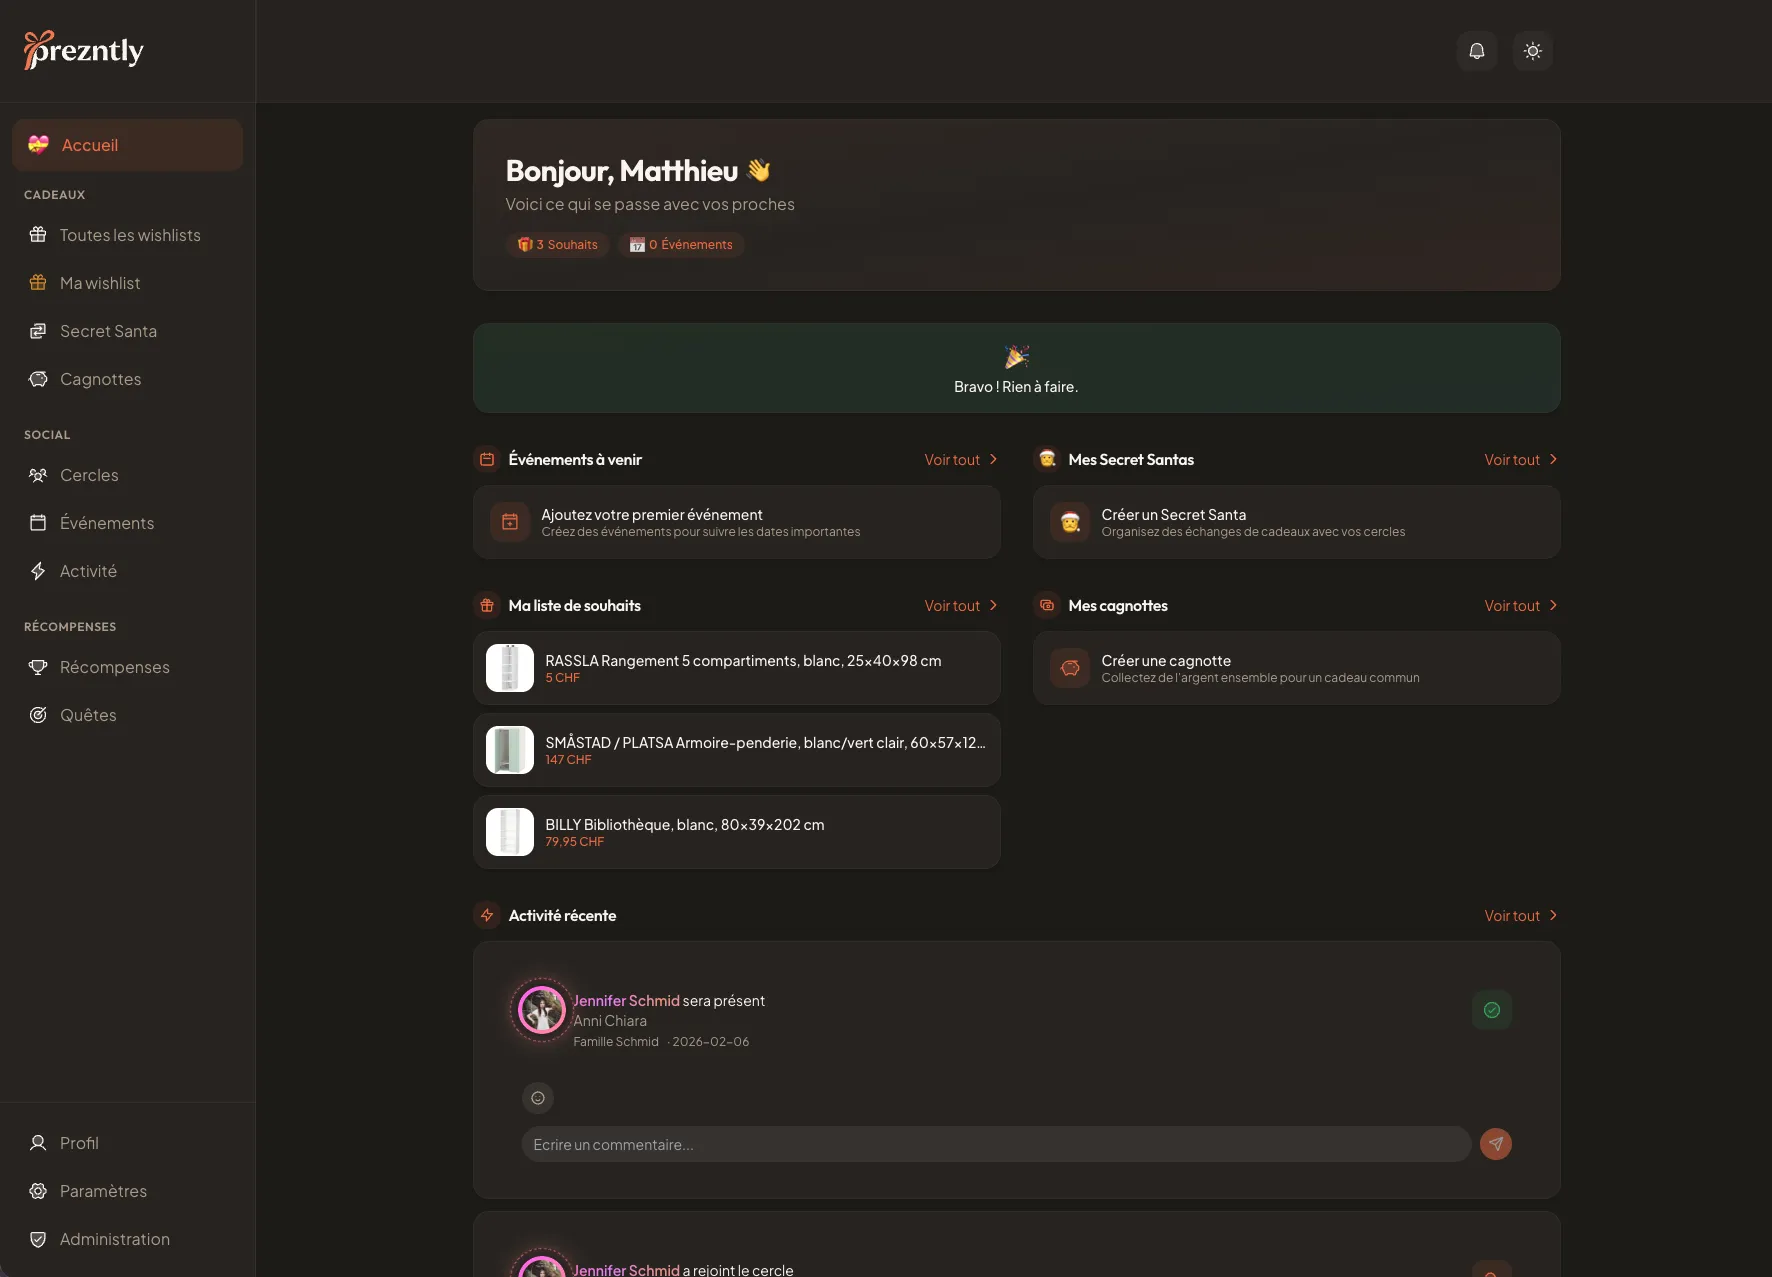The width and height of the screenshot is (1772, 1277).
Task: Open notifications via the bell icon
Action: pos(1477,51)
